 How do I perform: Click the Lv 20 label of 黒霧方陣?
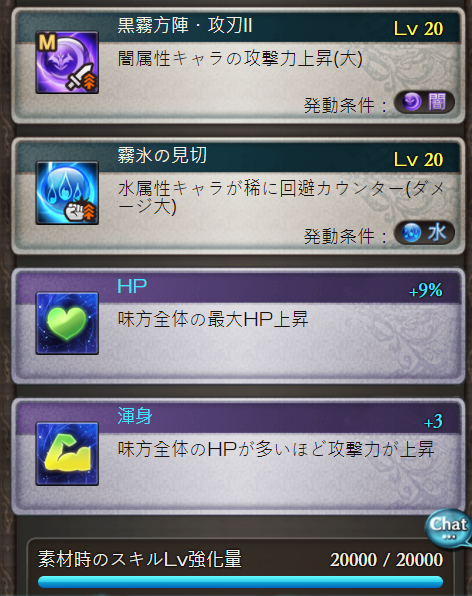[x=418, y=29]
